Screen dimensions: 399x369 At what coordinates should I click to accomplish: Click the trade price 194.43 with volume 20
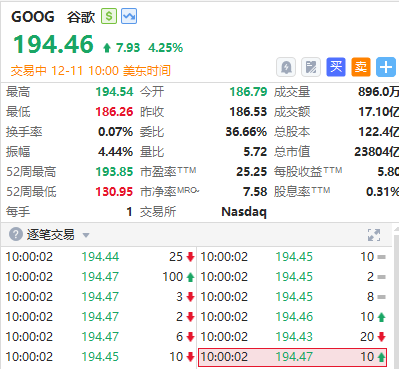tap(294, 337)
